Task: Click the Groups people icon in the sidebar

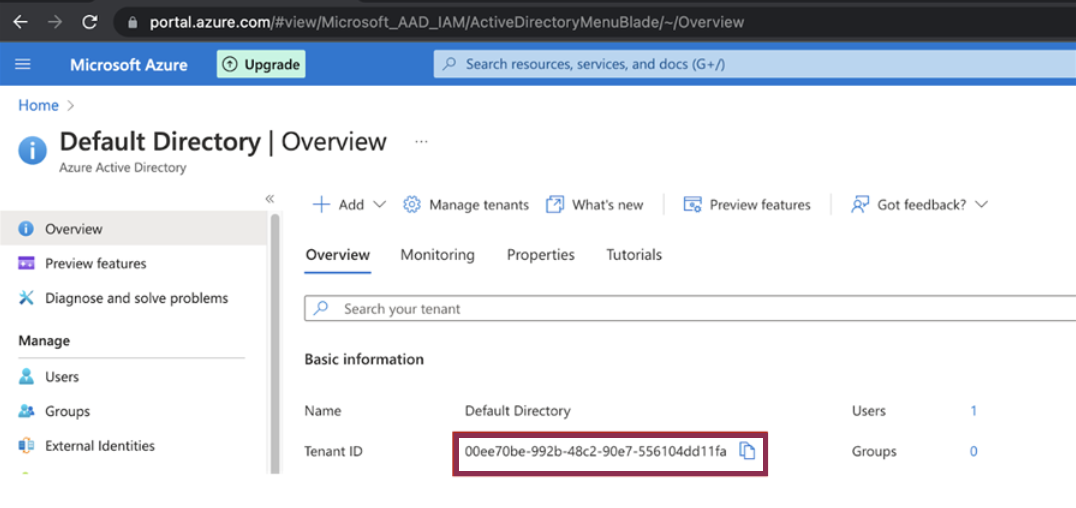Action: pos(26,411)
